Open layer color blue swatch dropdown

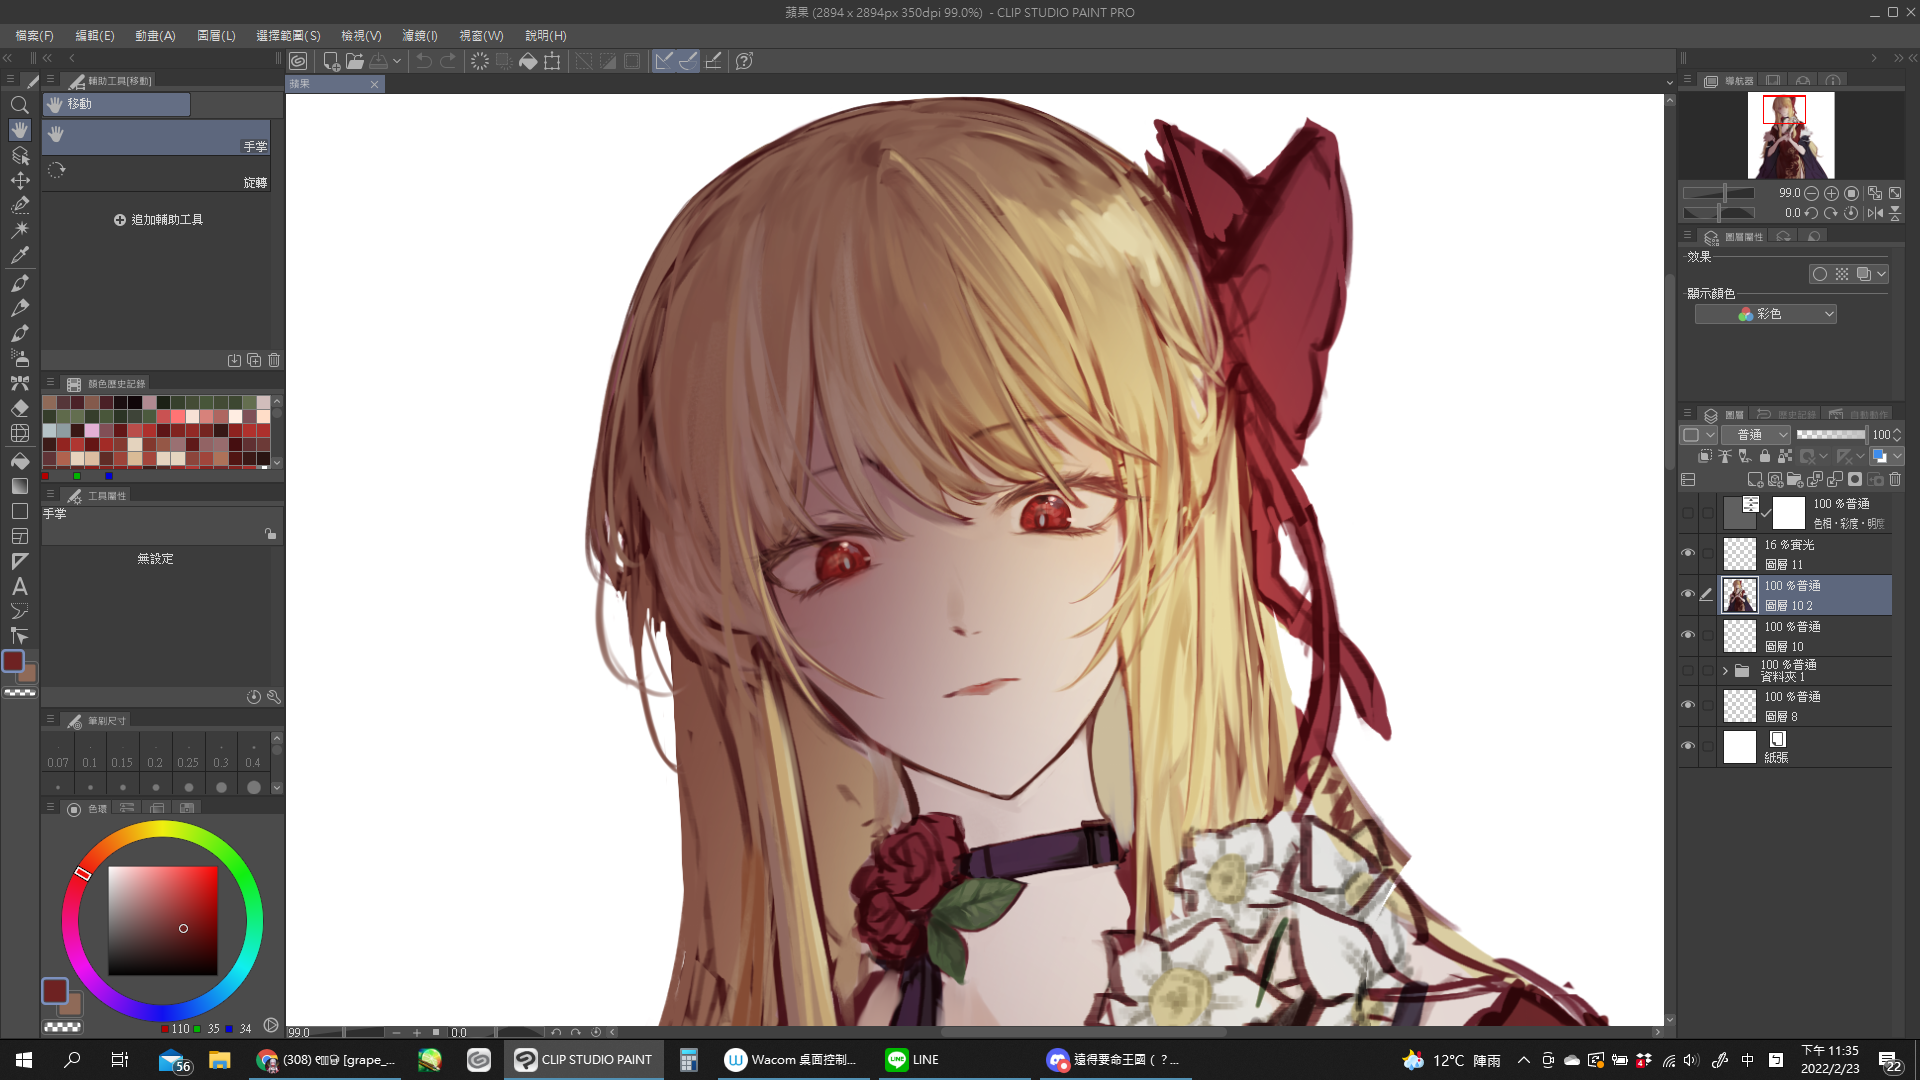click(1885, 456)
